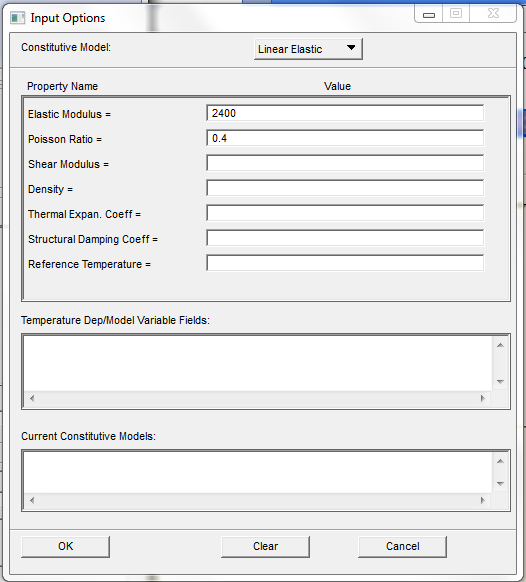Dismiss dialog with the Cancel button

click(402, 546)
